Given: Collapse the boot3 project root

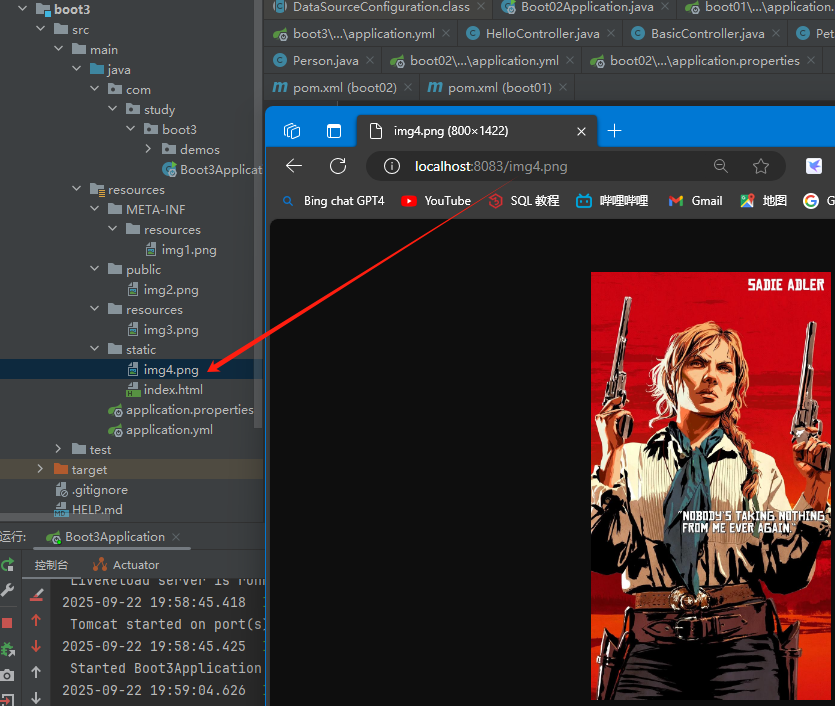Looking at the screenshot, I should pyautogui.click(x=23, y=9).
